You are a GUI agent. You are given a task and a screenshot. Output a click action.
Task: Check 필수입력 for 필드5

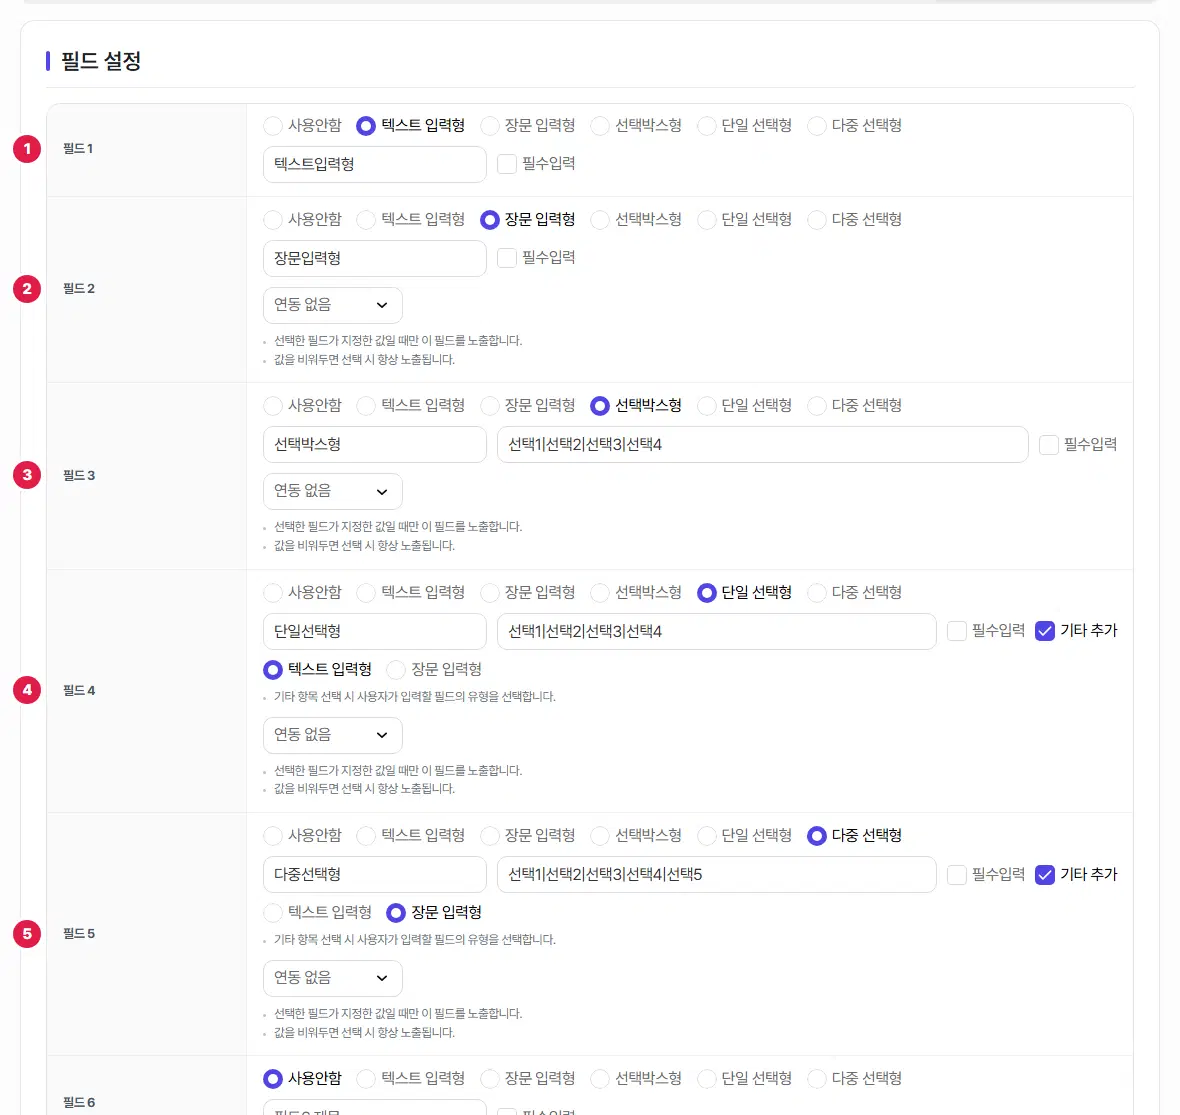coord(956,874)
